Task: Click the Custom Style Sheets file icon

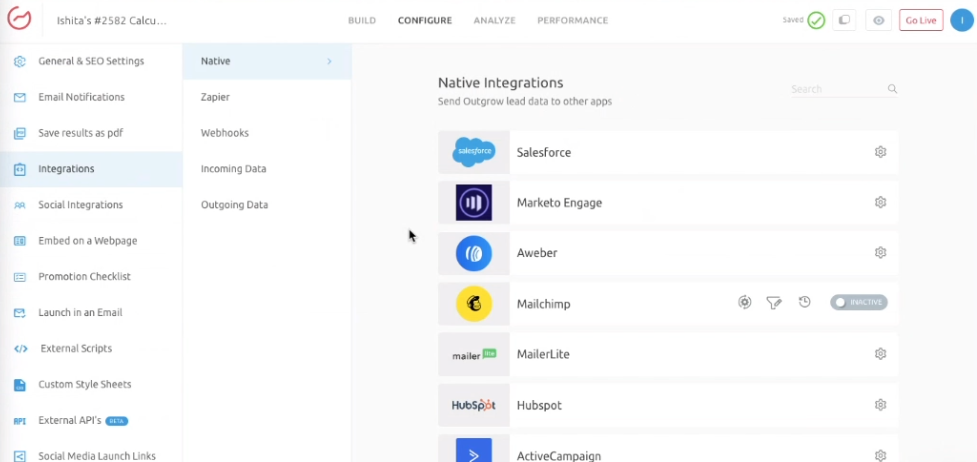Action: click(20, 385)
